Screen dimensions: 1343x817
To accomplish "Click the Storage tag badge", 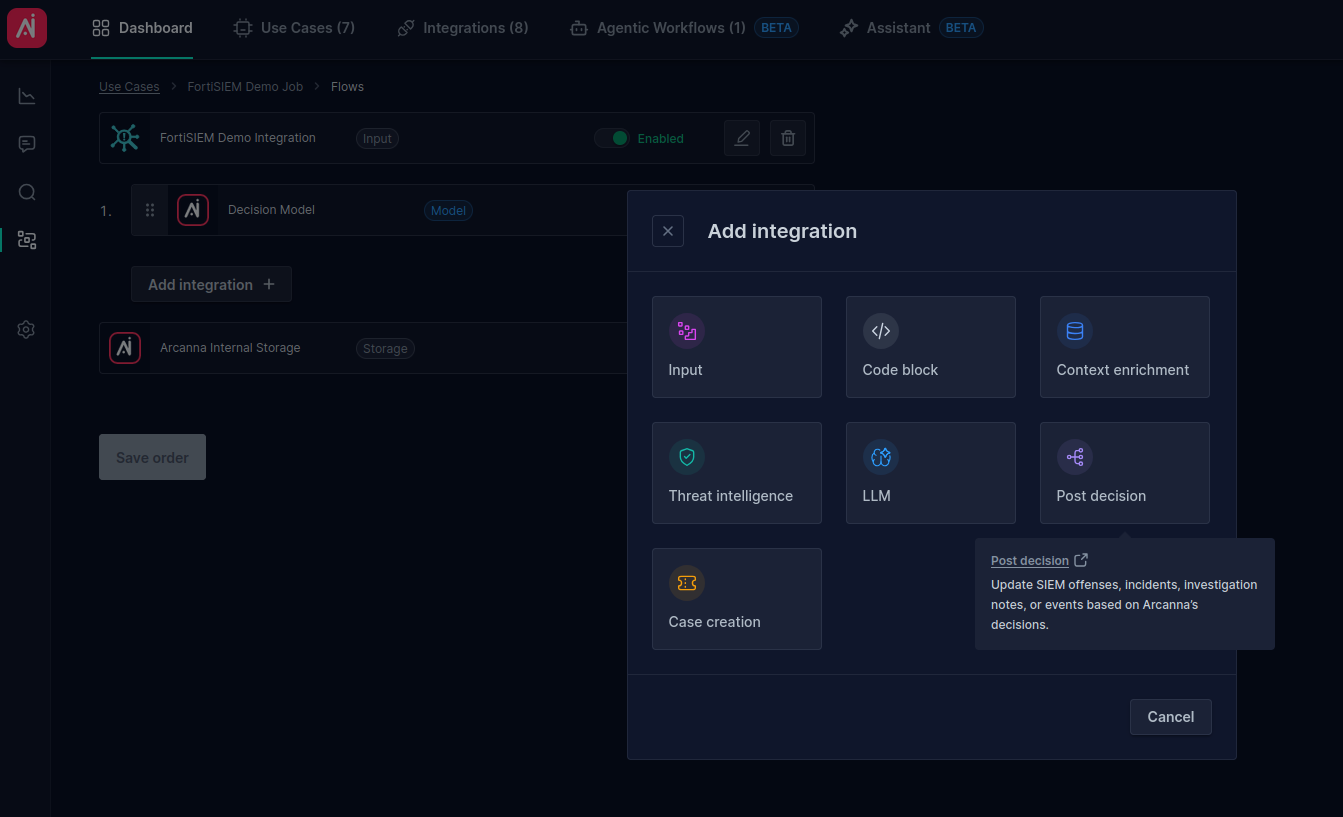I will 385,349.
